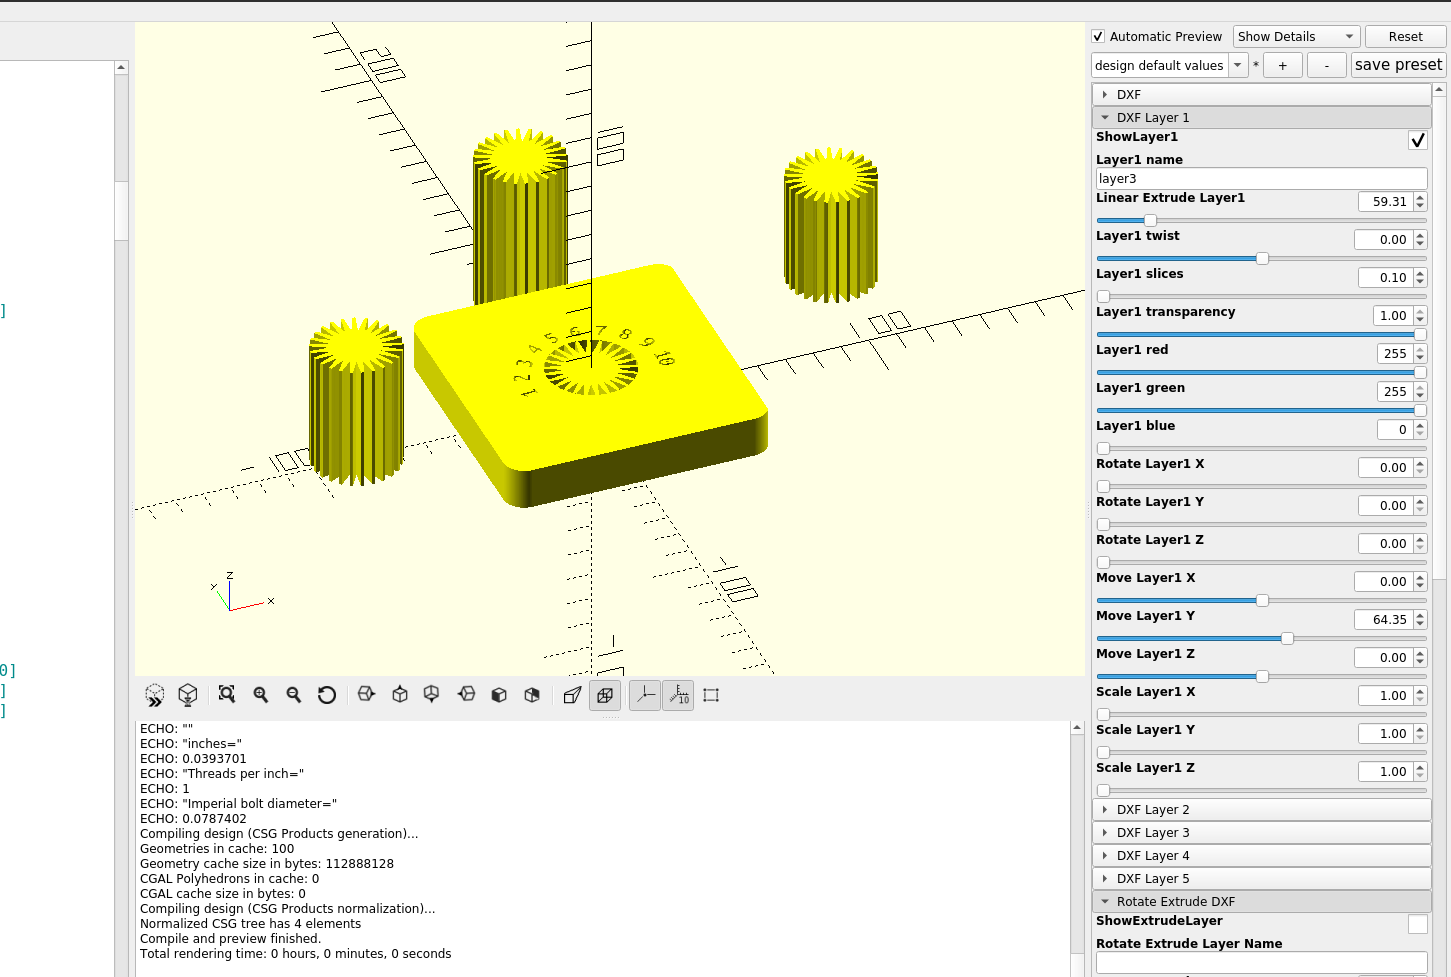Collapse the DXF Layer 1 section

click(1262, 118)
